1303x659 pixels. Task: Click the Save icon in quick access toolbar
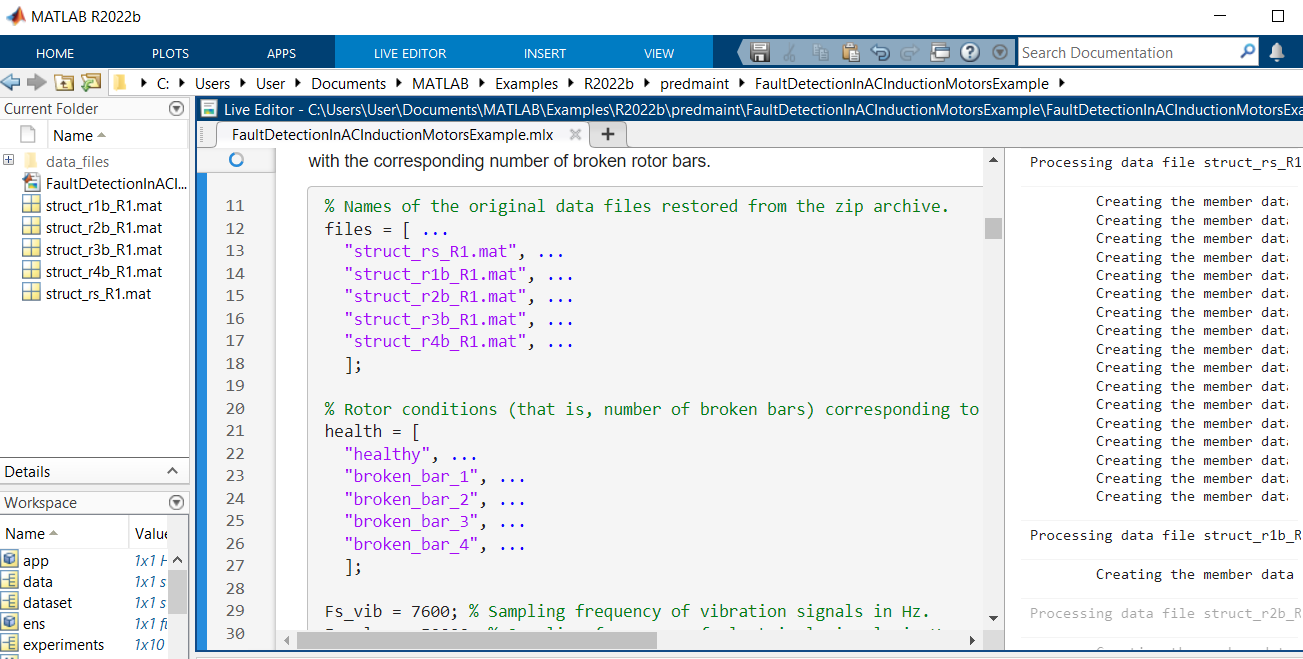[x=759, y=53]
